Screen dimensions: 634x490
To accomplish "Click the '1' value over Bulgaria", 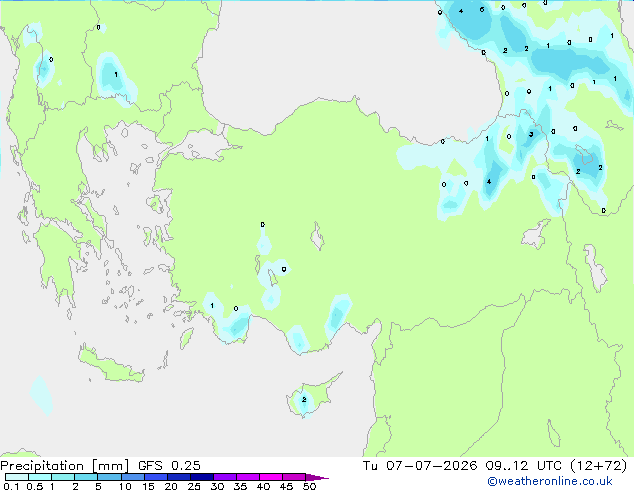I will tap(116, 74).
